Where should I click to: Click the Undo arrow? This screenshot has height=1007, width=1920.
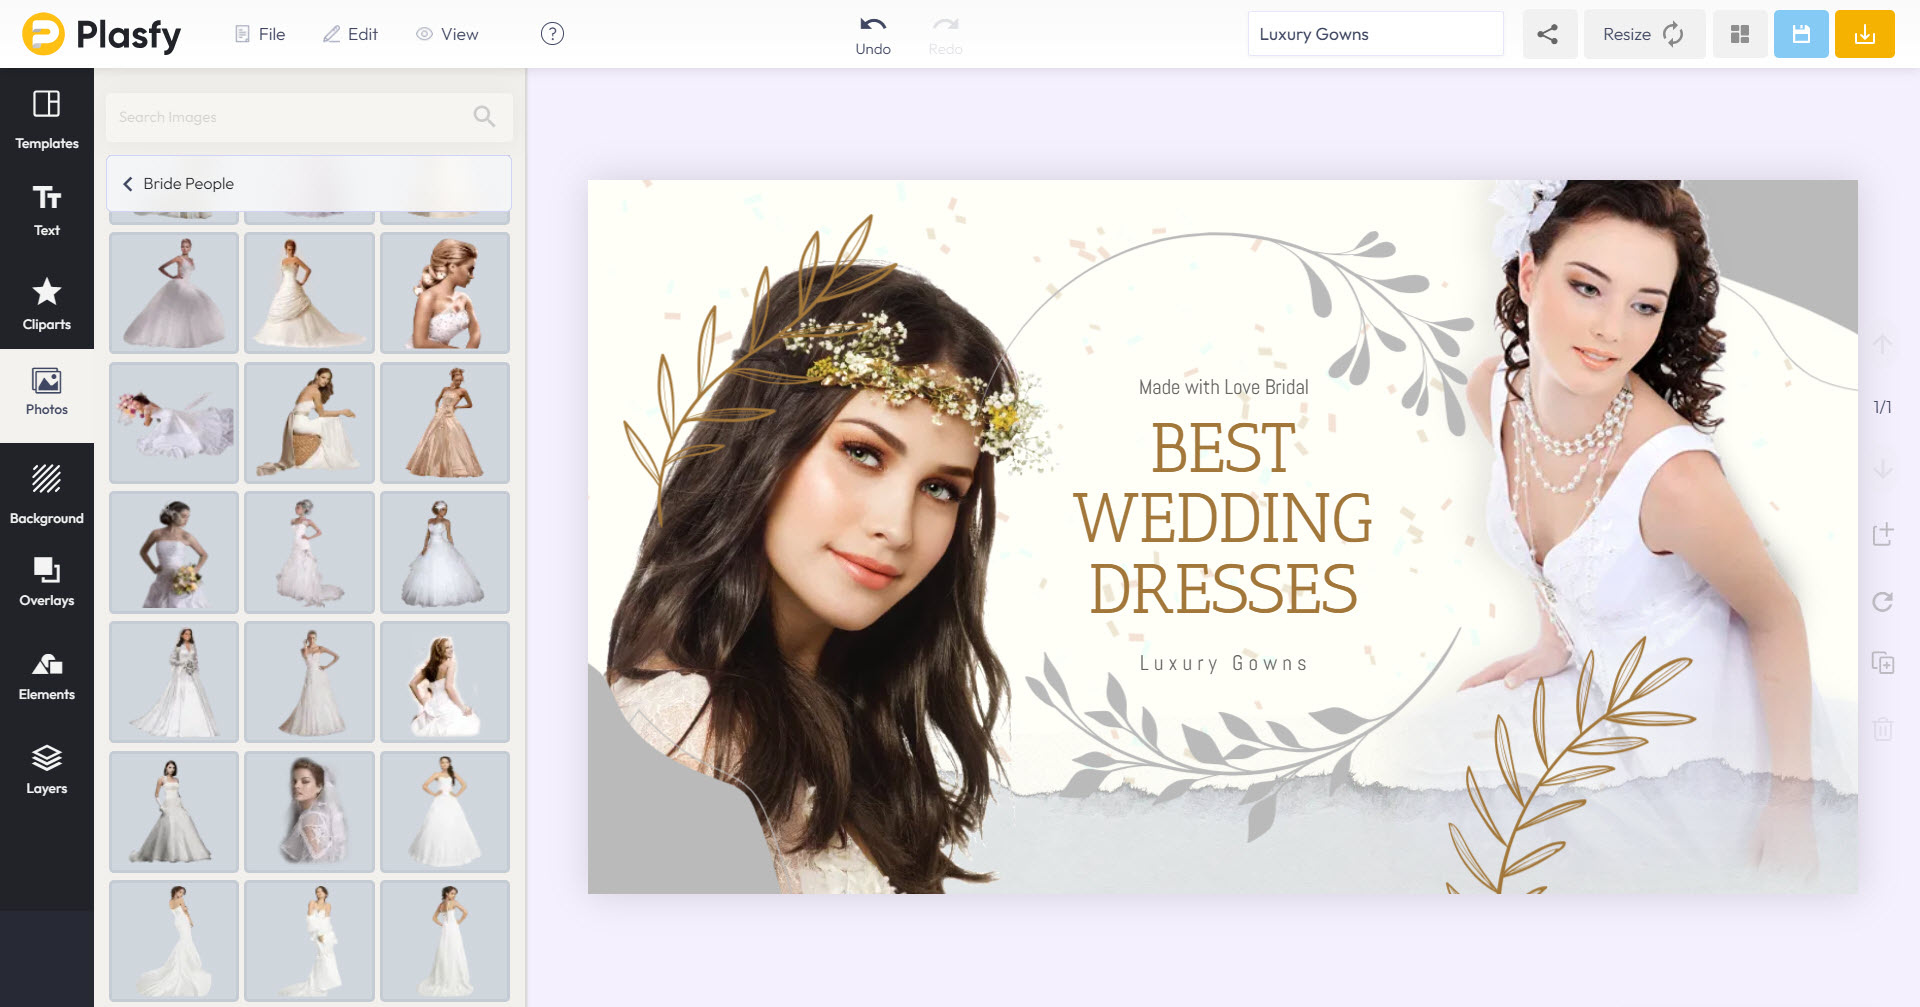click(873, 34)
